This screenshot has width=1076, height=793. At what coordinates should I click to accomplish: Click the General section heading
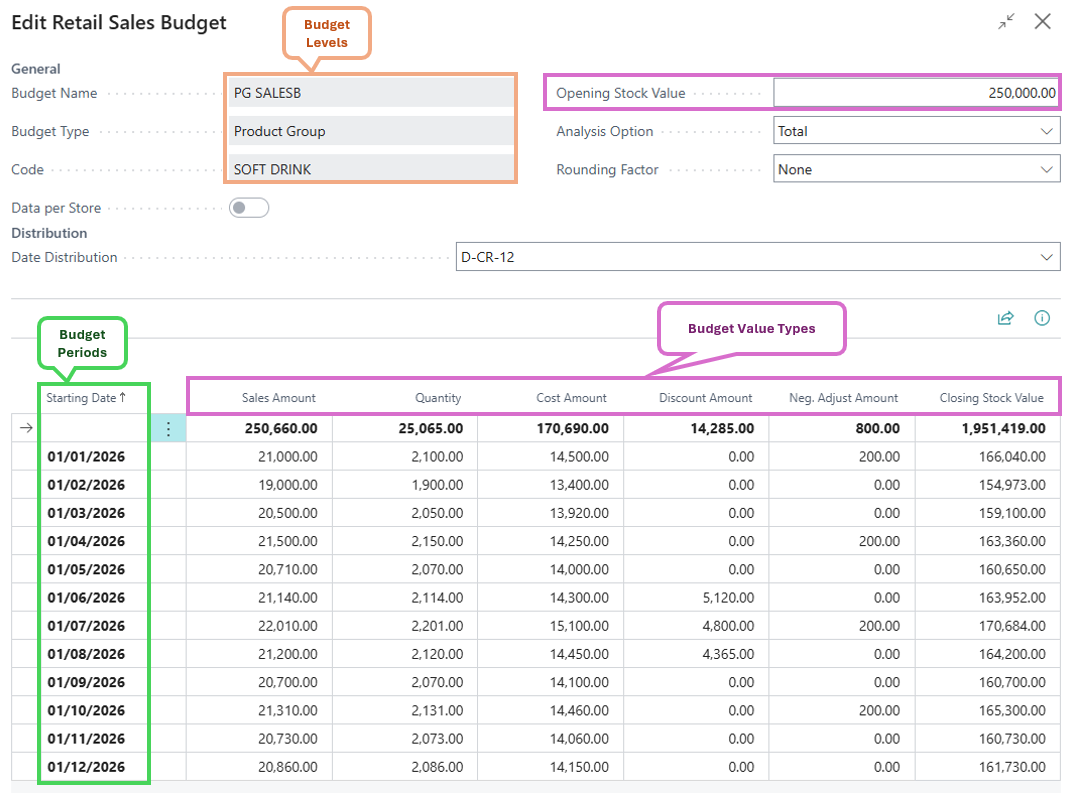coord(36,69)
